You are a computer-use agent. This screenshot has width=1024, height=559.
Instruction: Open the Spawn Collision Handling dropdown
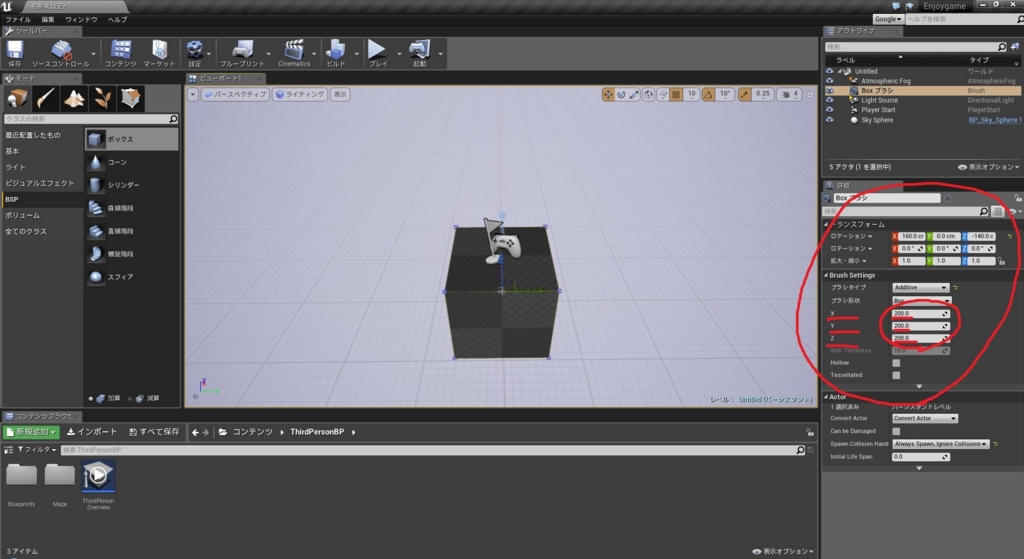940,444
